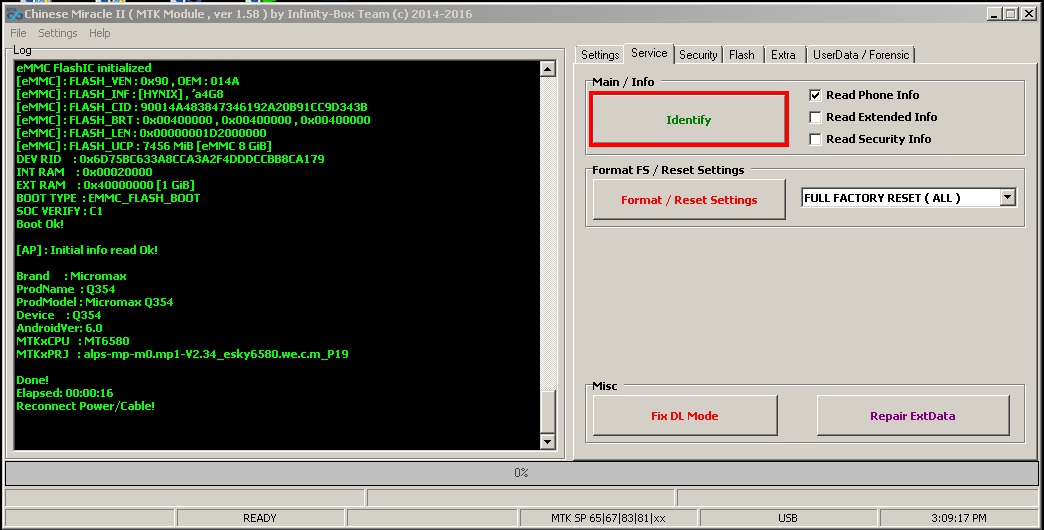This screenshot has width=1044, height=530.
Task: Enable the Read Extended Info checkbox
Action: pyautogui.click(x=815, y=117)
